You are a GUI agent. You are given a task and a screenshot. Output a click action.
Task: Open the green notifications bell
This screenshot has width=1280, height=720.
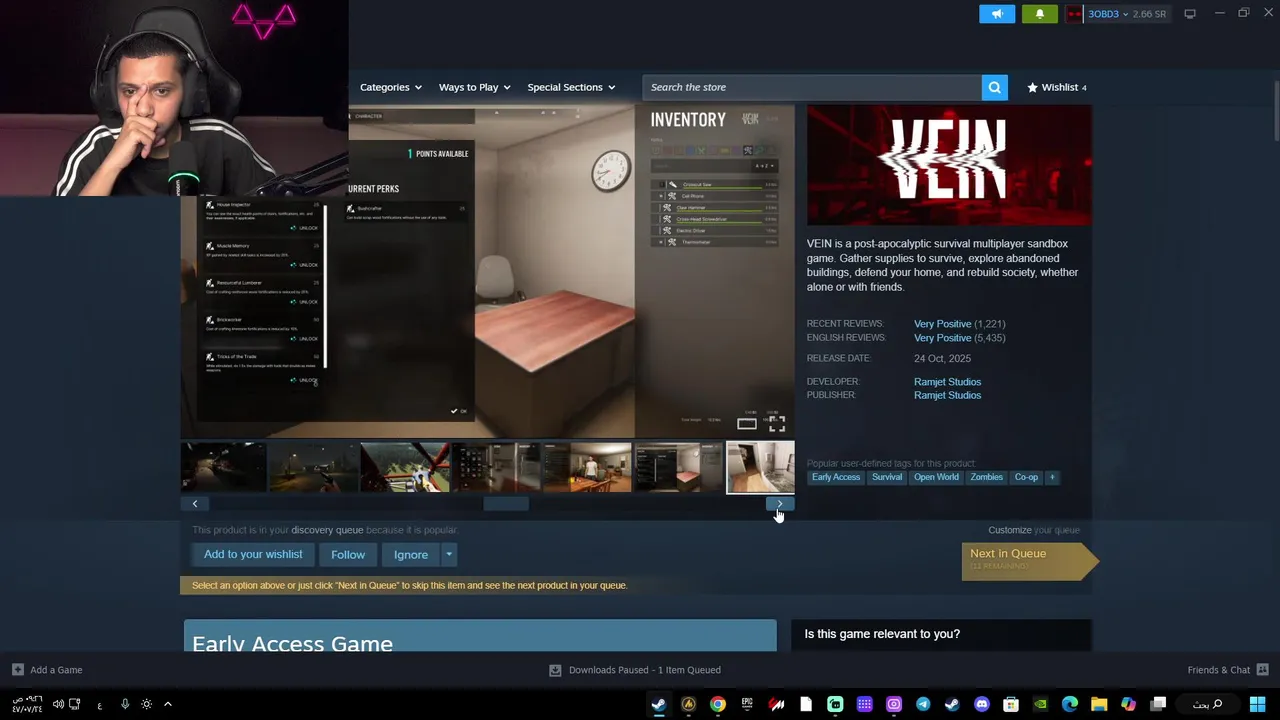1039,14
